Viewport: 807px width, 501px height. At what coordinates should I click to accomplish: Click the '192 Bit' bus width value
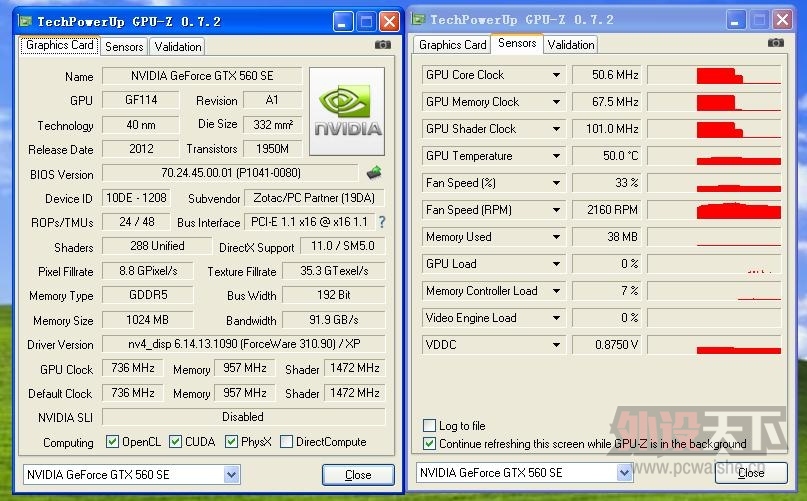(x=334, y=295)
